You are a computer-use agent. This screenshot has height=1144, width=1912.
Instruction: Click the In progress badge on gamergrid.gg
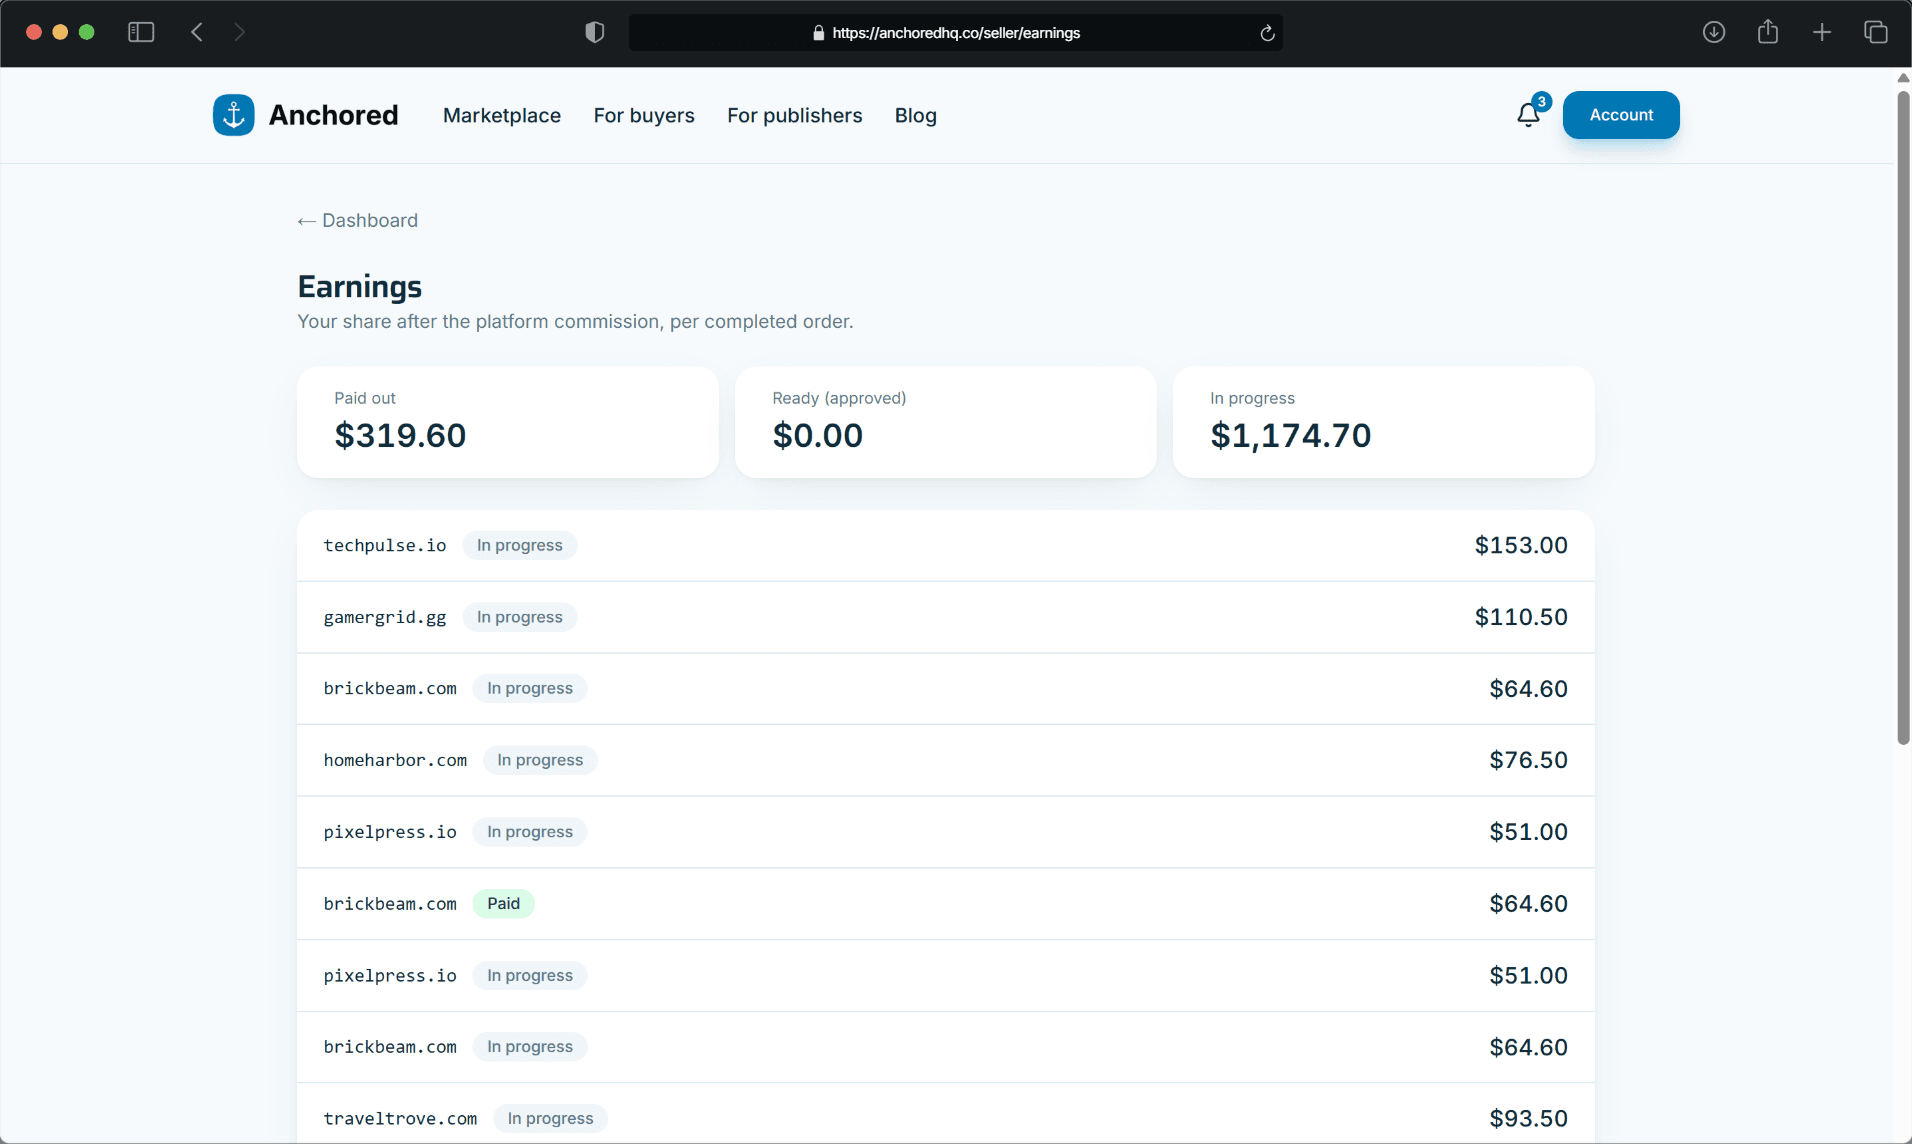pyautogui.click(x=520, y=617)
